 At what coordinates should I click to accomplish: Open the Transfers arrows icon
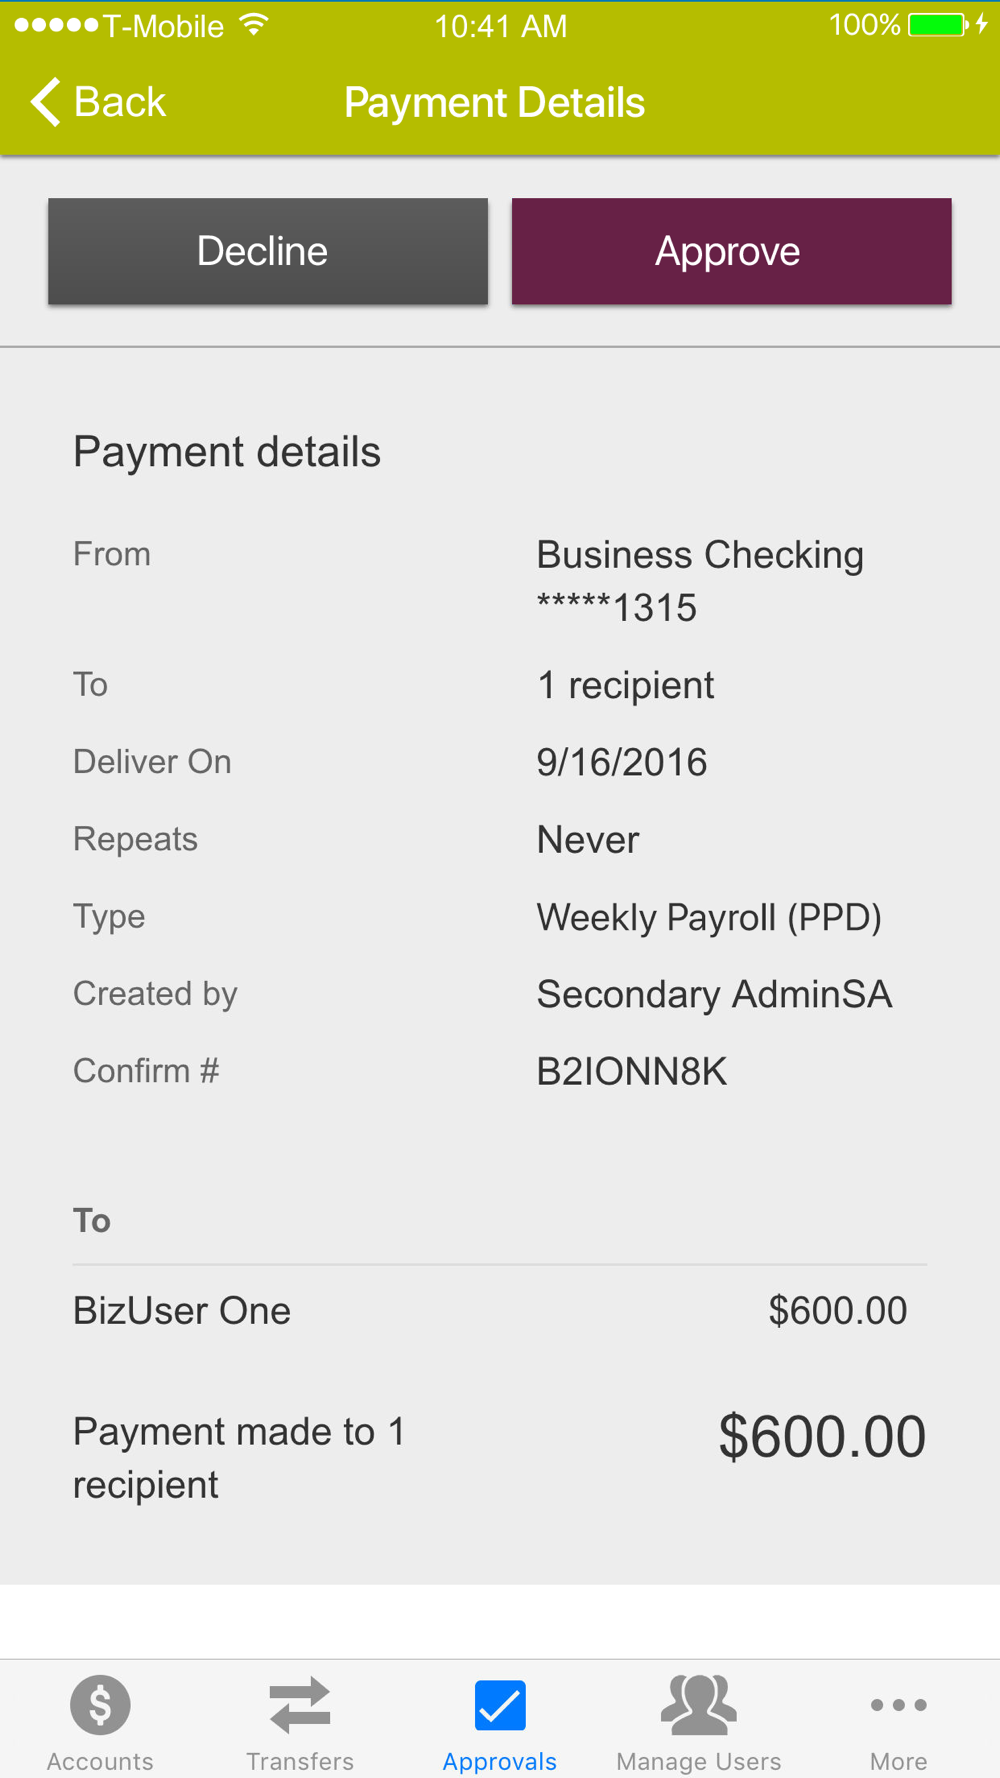pyautogui.click(x=300, y=1705)
